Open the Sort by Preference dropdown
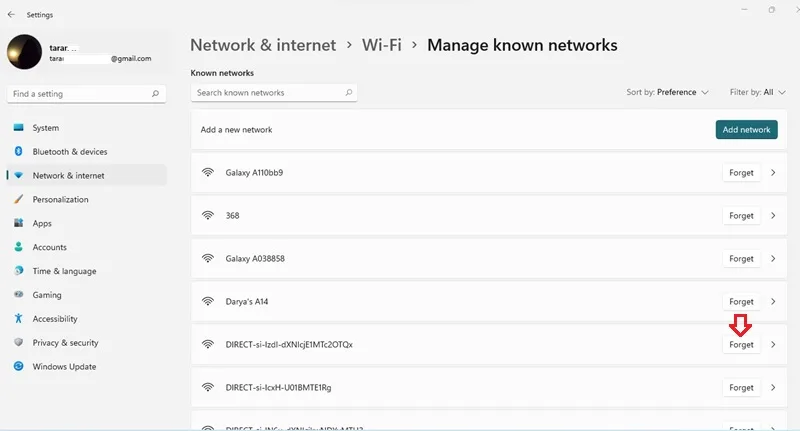 click(667, 92)
